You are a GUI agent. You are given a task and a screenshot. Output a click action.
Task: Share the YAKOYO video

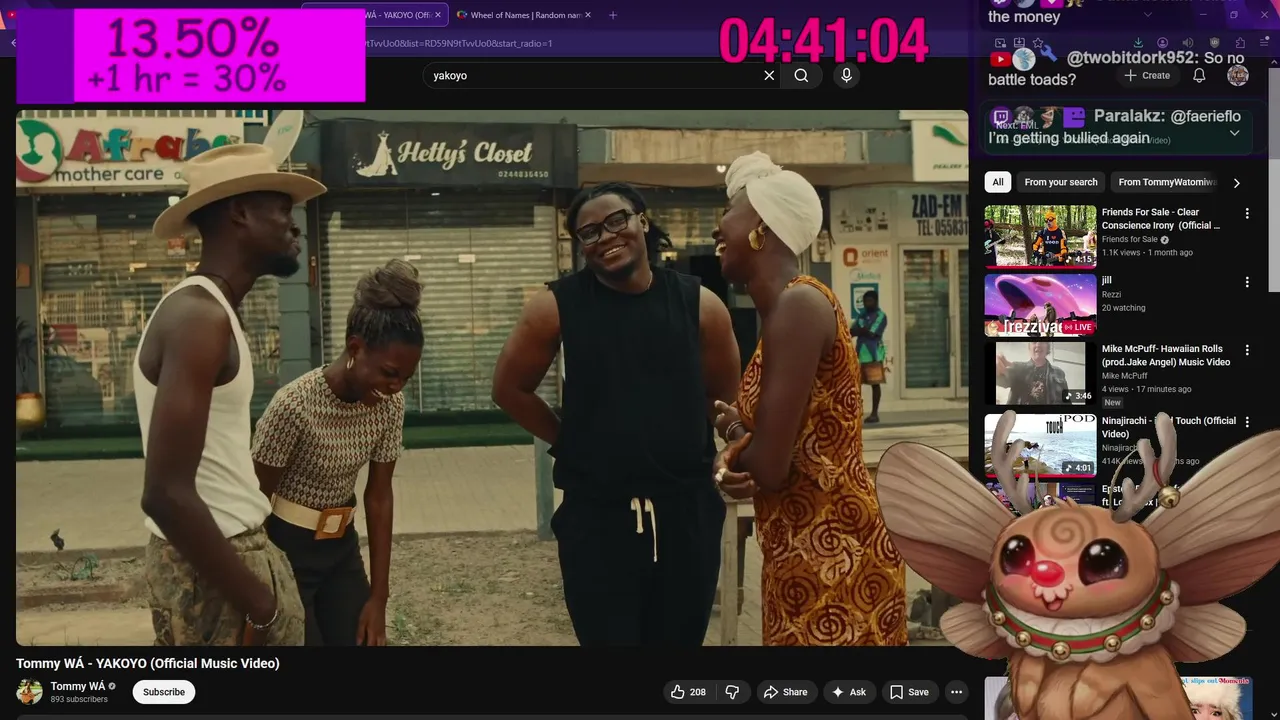(785, 692)
